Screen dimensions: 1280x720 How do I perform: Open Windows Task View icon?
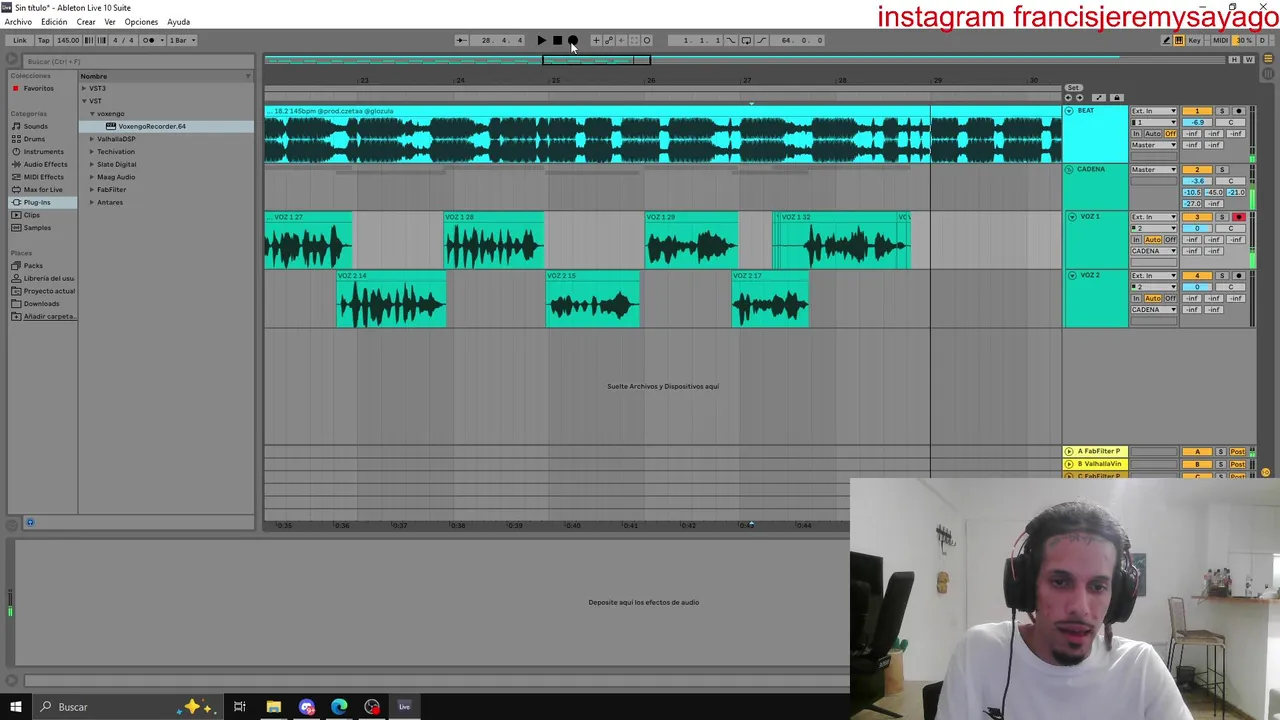pos(239,707)
